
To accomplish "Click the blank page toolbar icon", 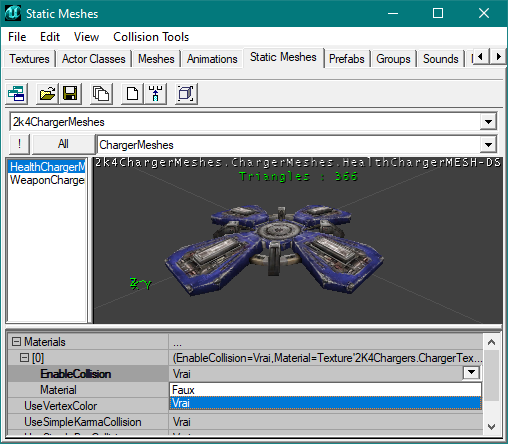I will 132,94.
